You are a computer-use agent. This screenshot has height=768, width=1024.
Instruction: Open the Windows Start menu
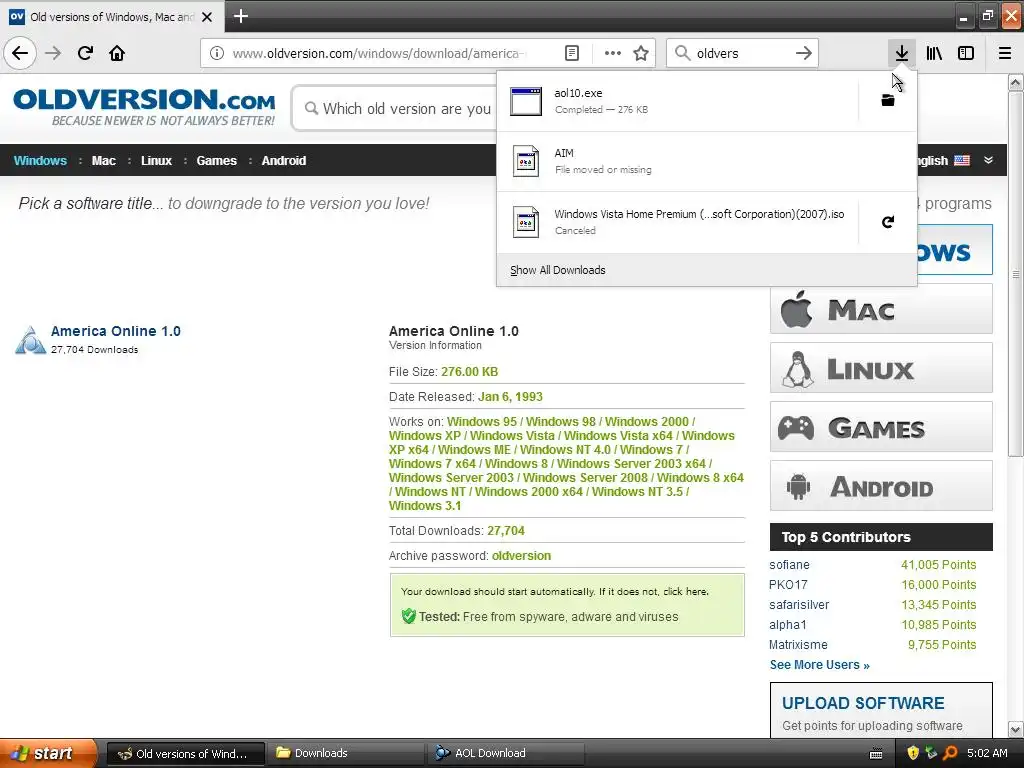click(x=48, y=753)
